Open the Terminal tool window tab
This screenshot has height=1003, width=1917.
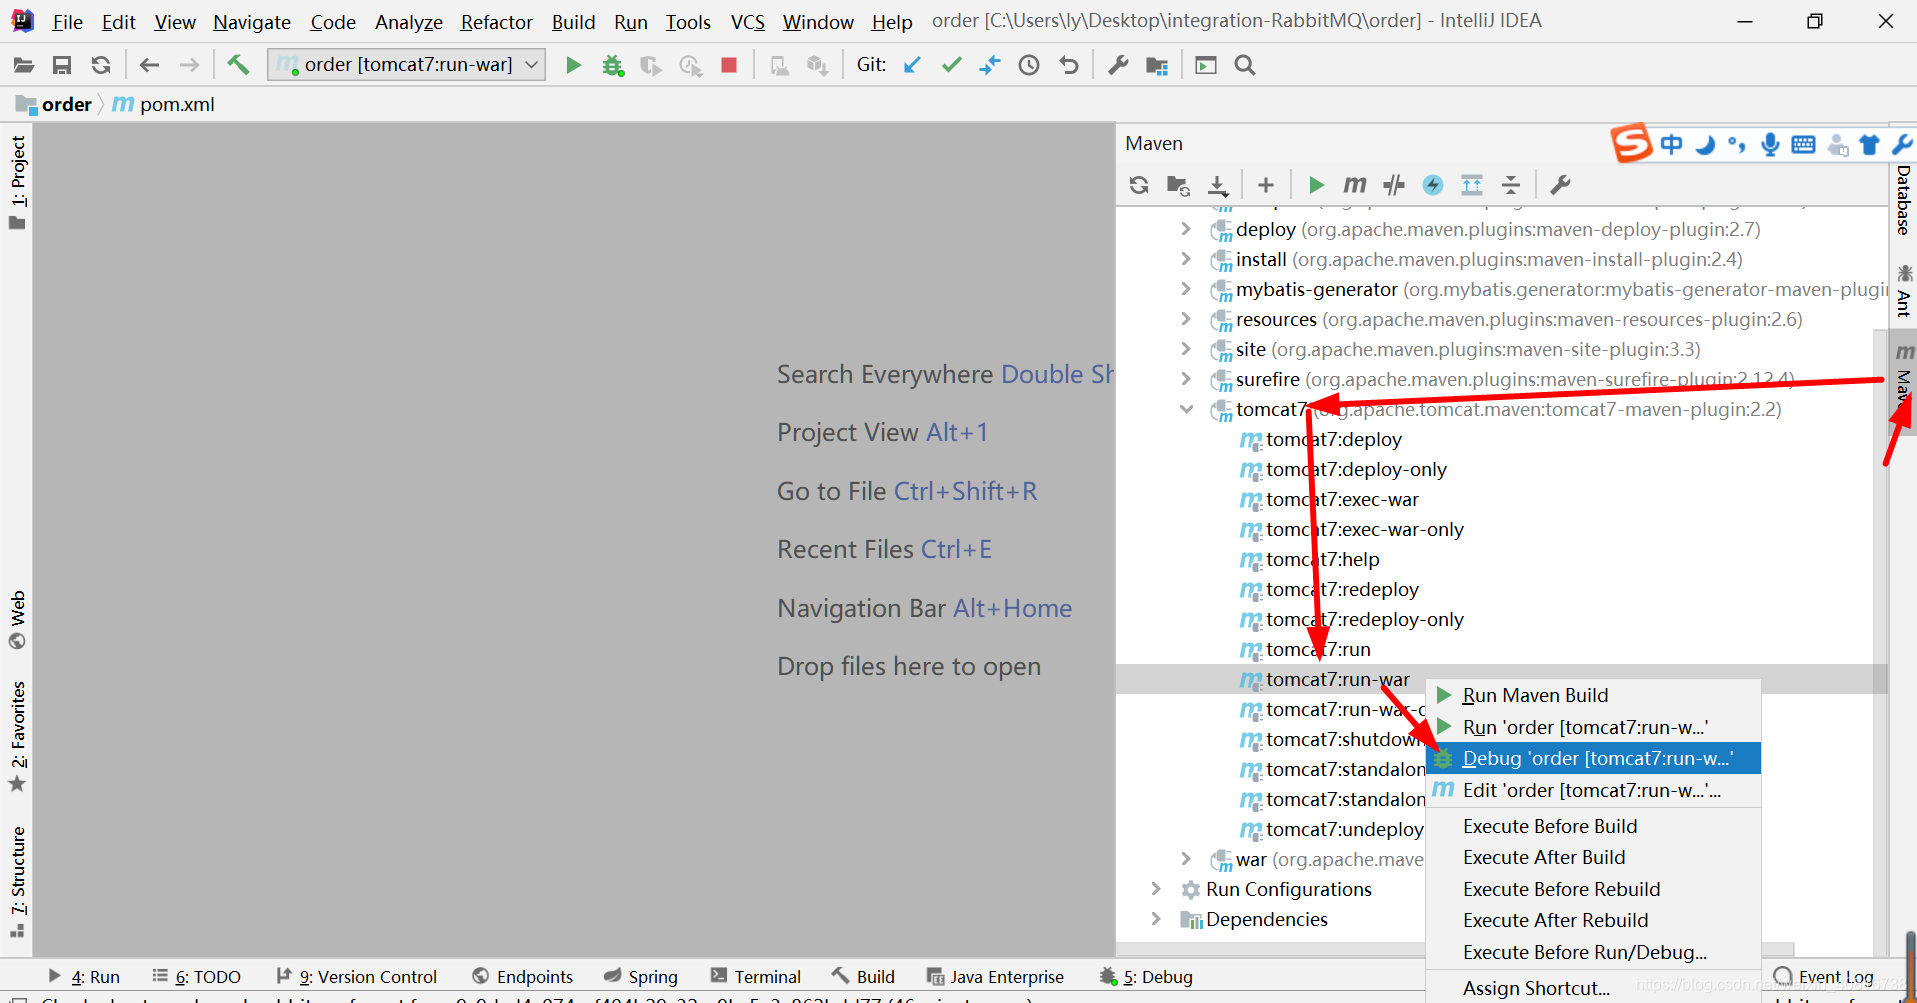[x=755, y=976]
